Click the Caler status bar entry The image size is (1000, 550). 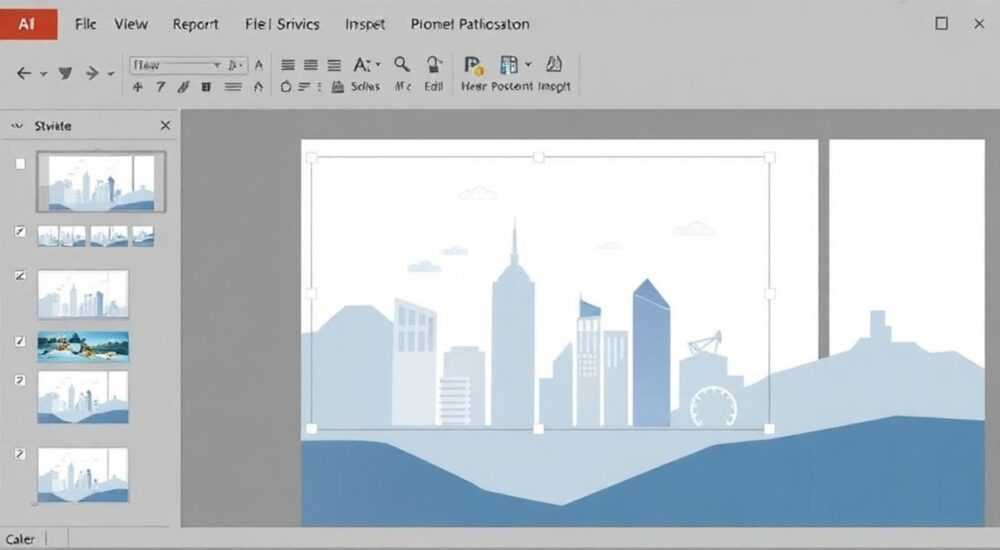(x=20, y=540)
